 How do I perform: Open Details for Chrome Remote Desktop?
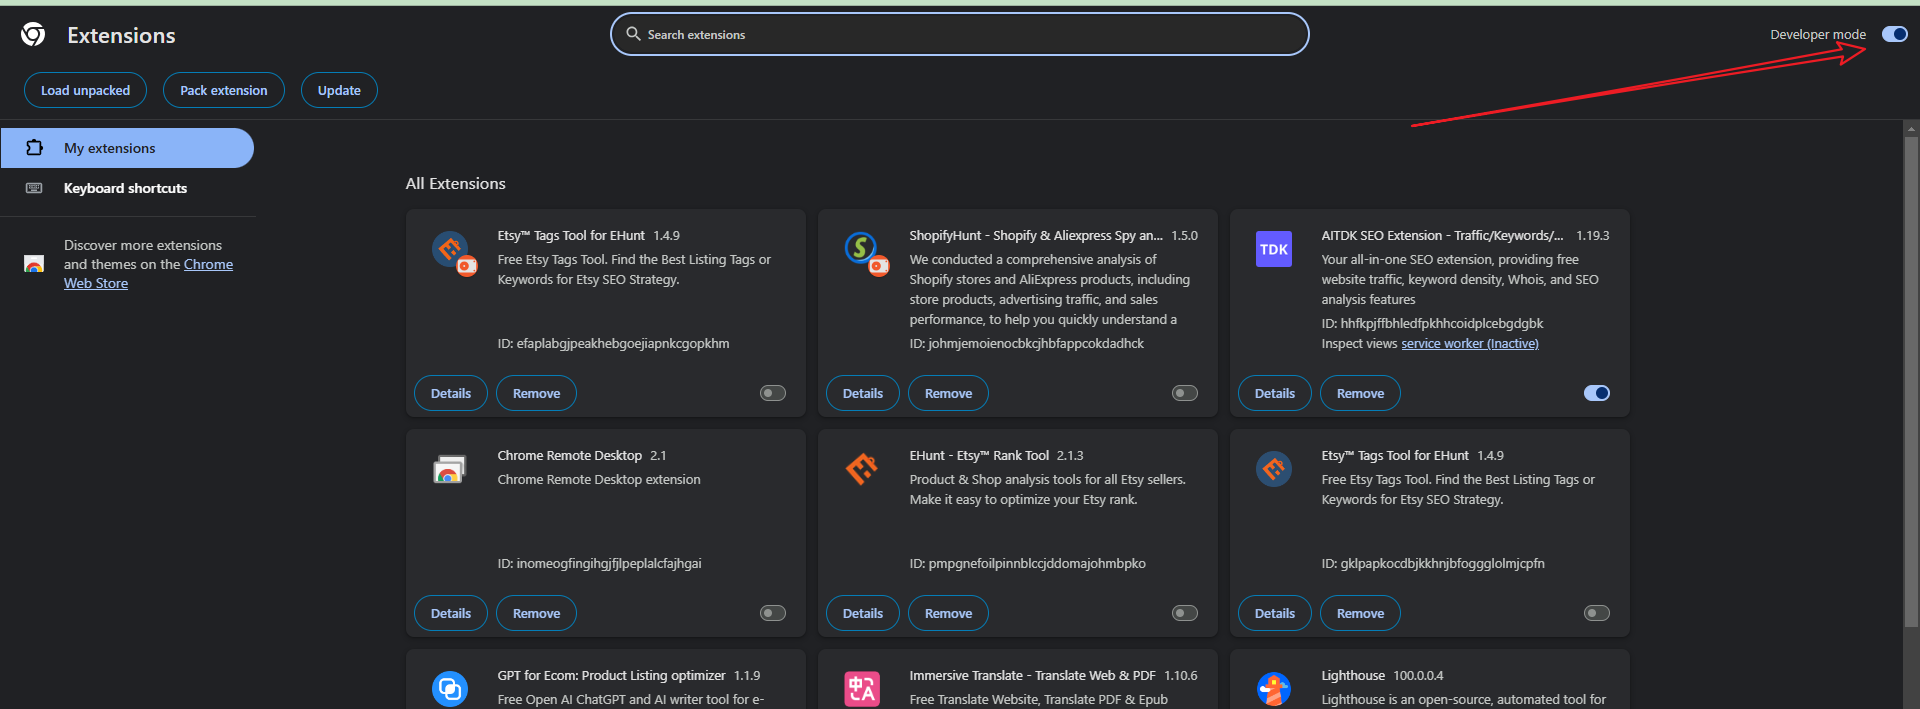point(451,613)
